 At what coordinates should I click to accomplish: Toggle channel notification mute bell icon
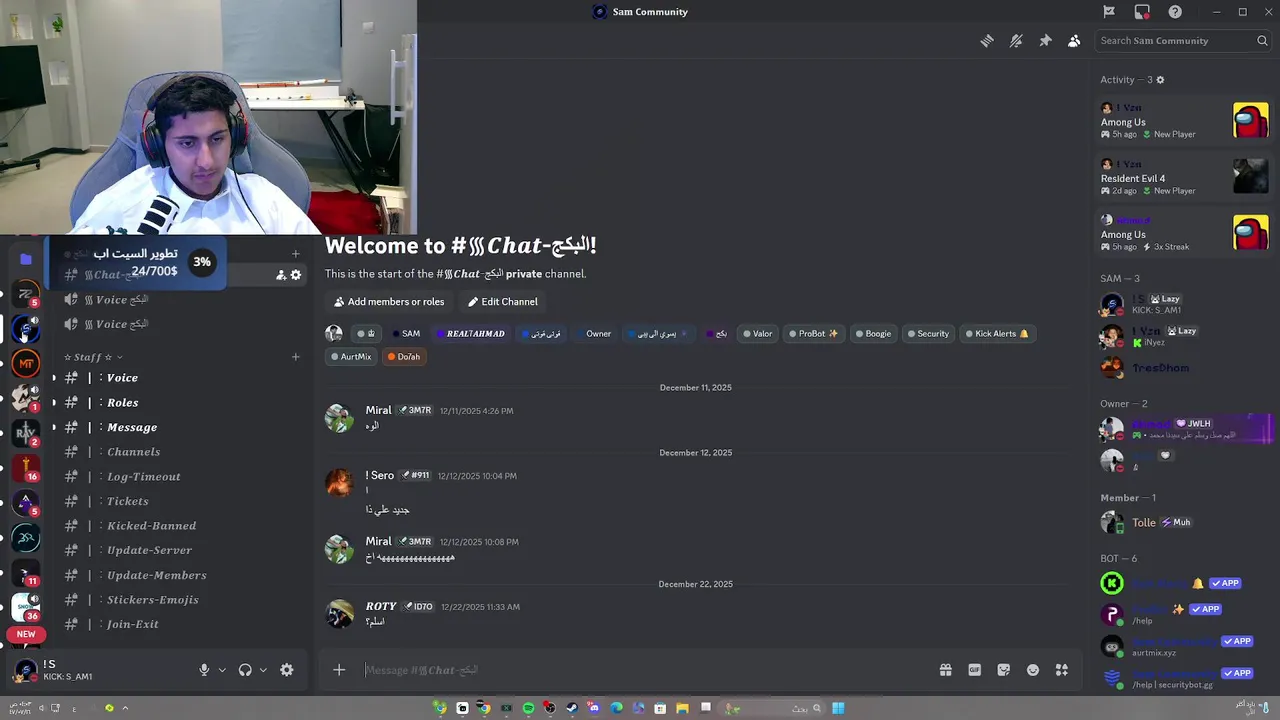coord(1016,41)
